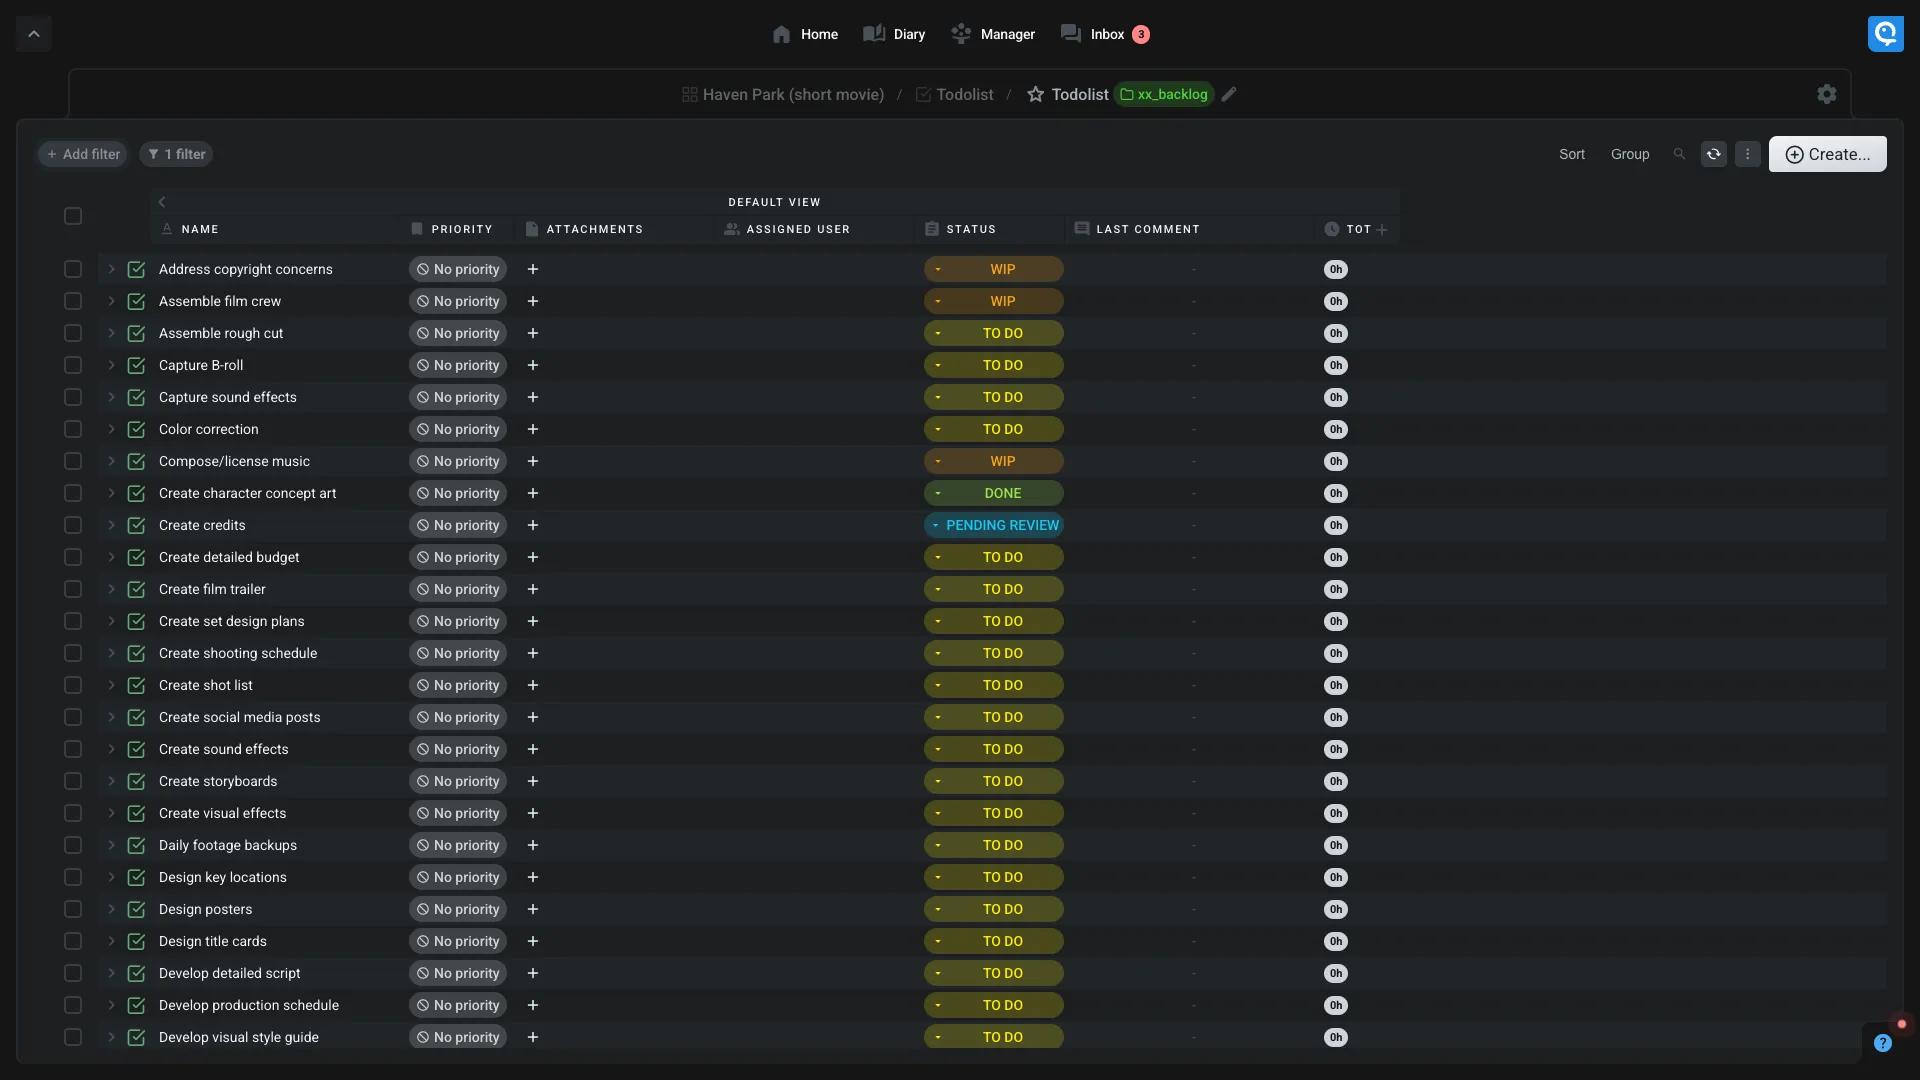Select the Create credits row checkbox
This screenshot has width=1920, height=1080.
pyautogui.click(x=73, y=525)
